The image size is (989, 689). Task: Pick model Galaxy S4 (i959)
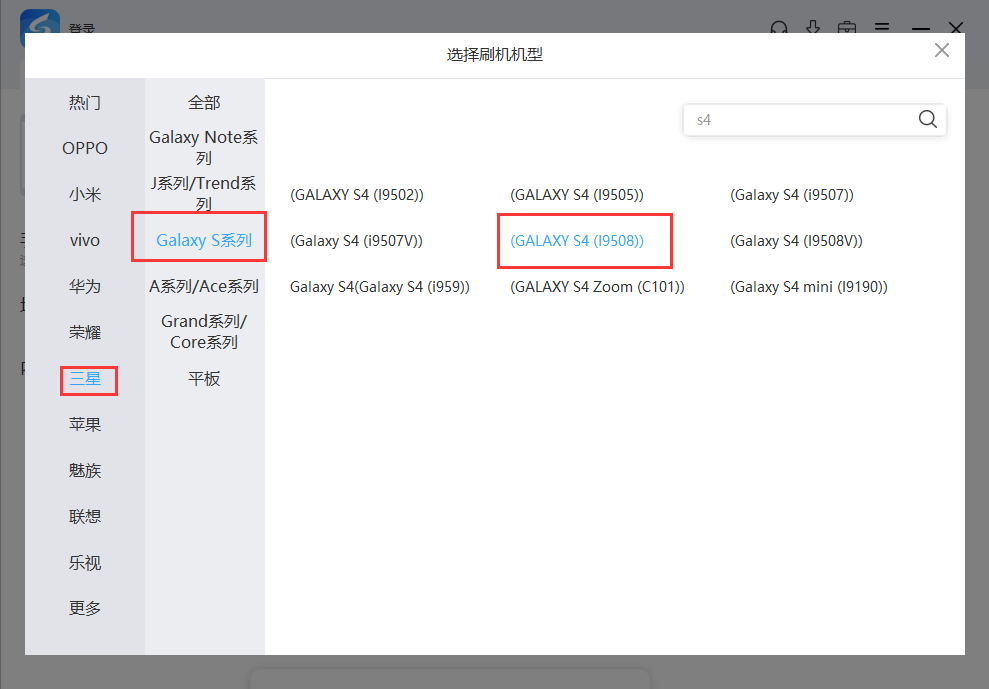click(380, 287)
